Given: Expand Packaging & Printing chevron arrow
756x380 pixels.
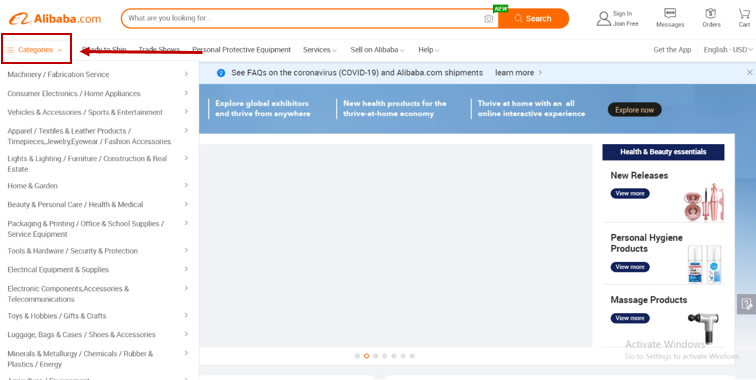Looking at the screenshot, I should [x=186, y=223].
